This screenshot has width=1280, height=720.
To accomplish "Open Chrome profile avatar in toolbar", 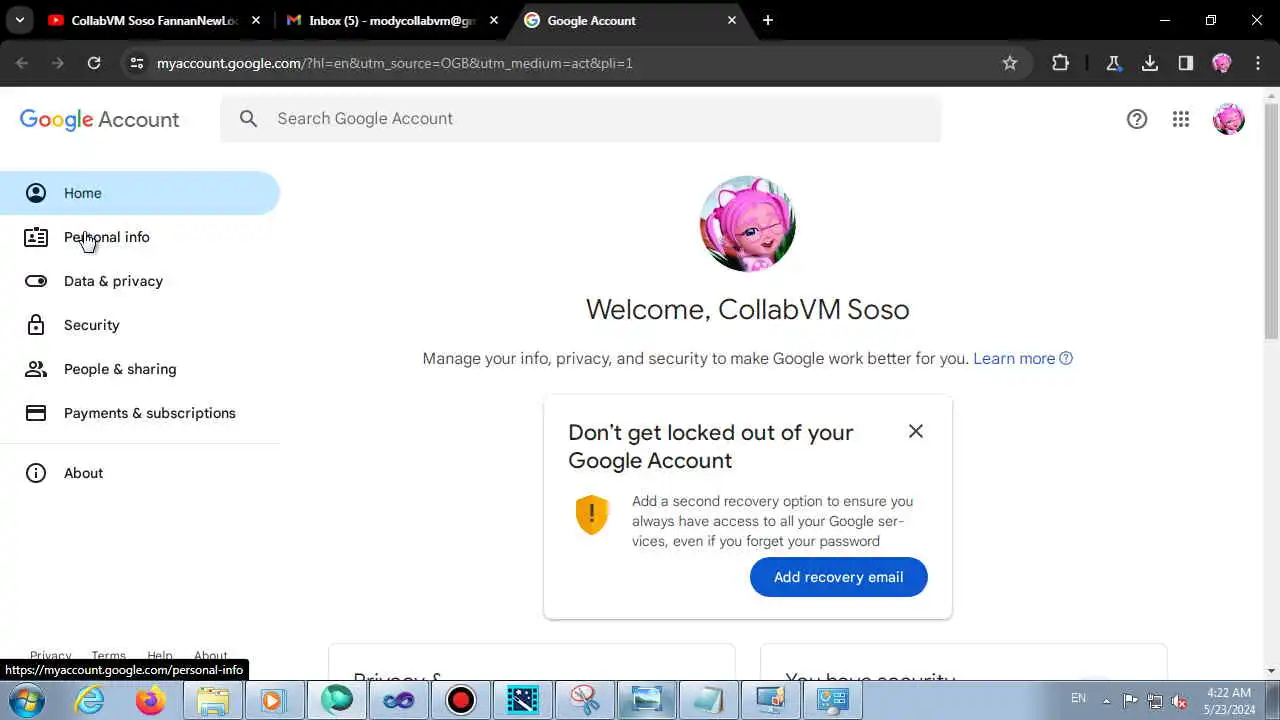I will pyautogui.click(x=1222, y=63).
